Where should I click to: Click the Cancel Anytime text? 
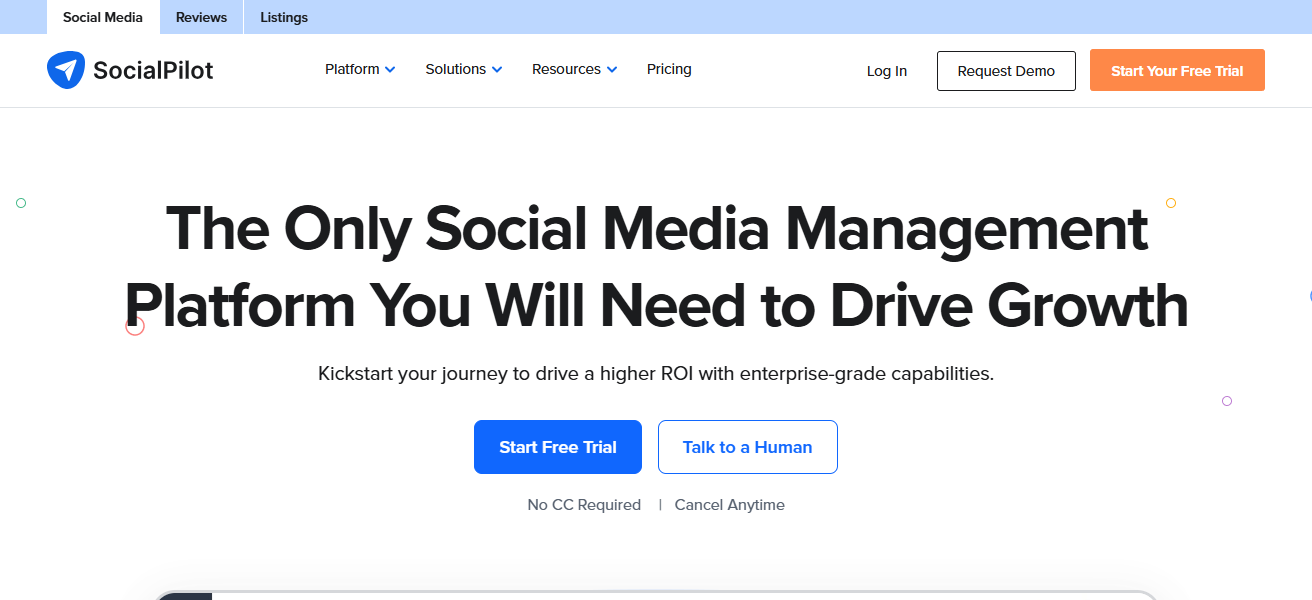pyautogui.click(x=729, y=504)
